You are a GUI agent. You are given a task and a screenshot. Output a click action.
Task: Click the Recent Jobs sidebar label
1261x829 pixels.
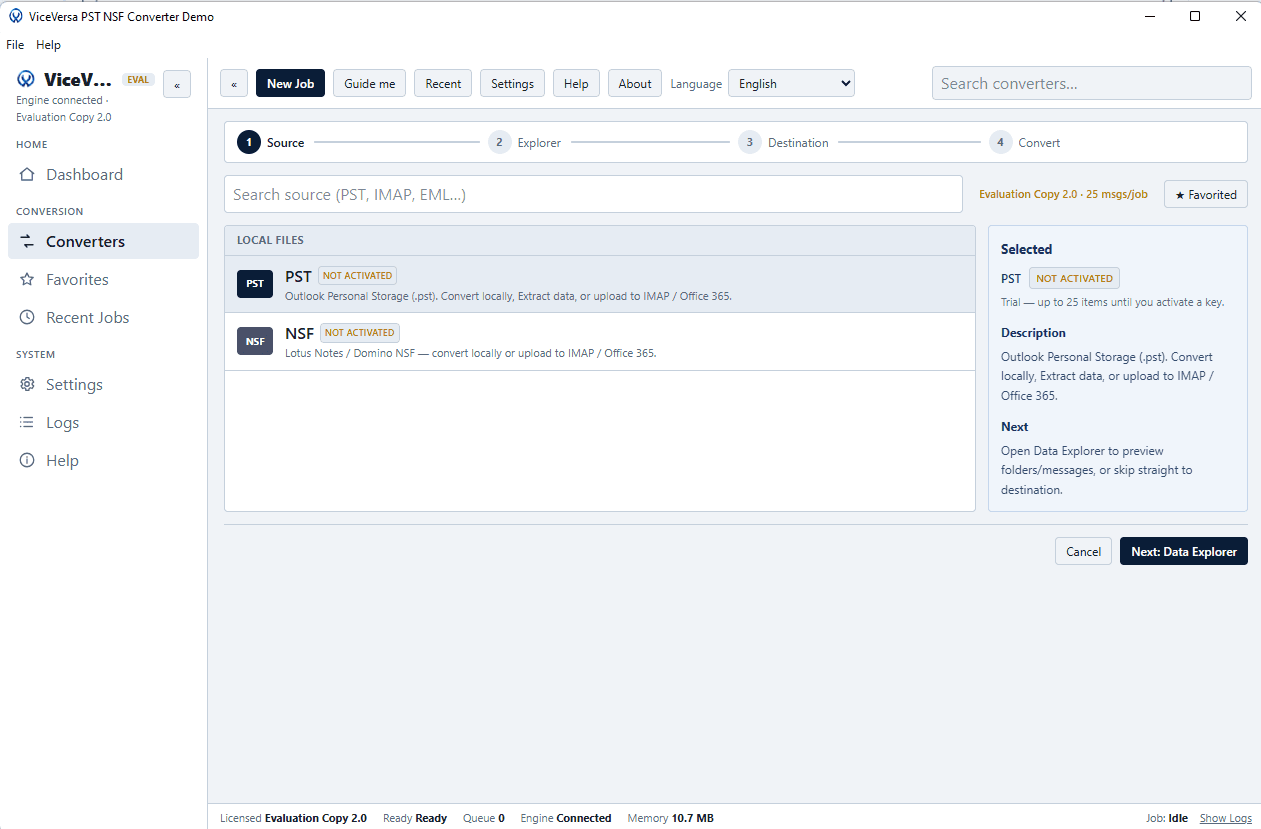(88, 318)
